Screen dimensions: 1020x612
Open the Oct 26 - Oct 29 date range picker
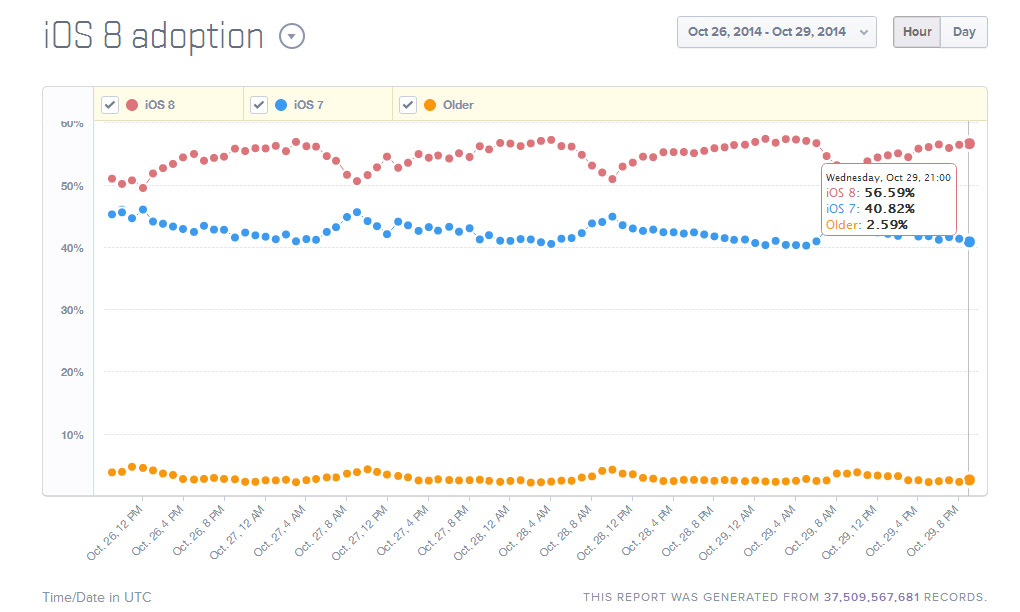tap(777, 32)
